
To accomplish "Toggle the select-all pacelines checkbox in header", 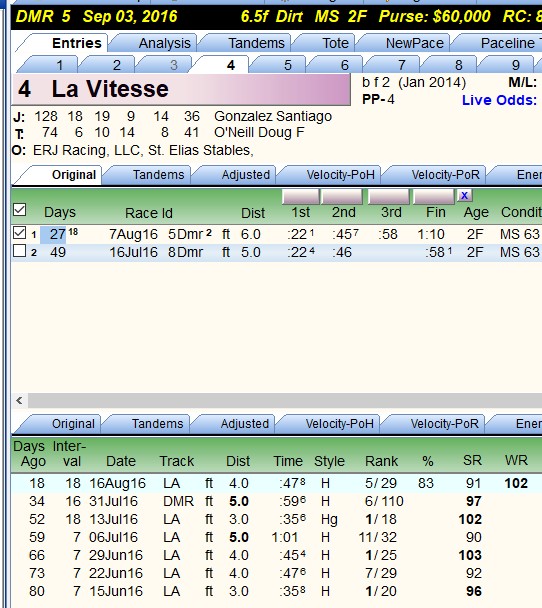I will pyautogui.click(x=19, y=210).
